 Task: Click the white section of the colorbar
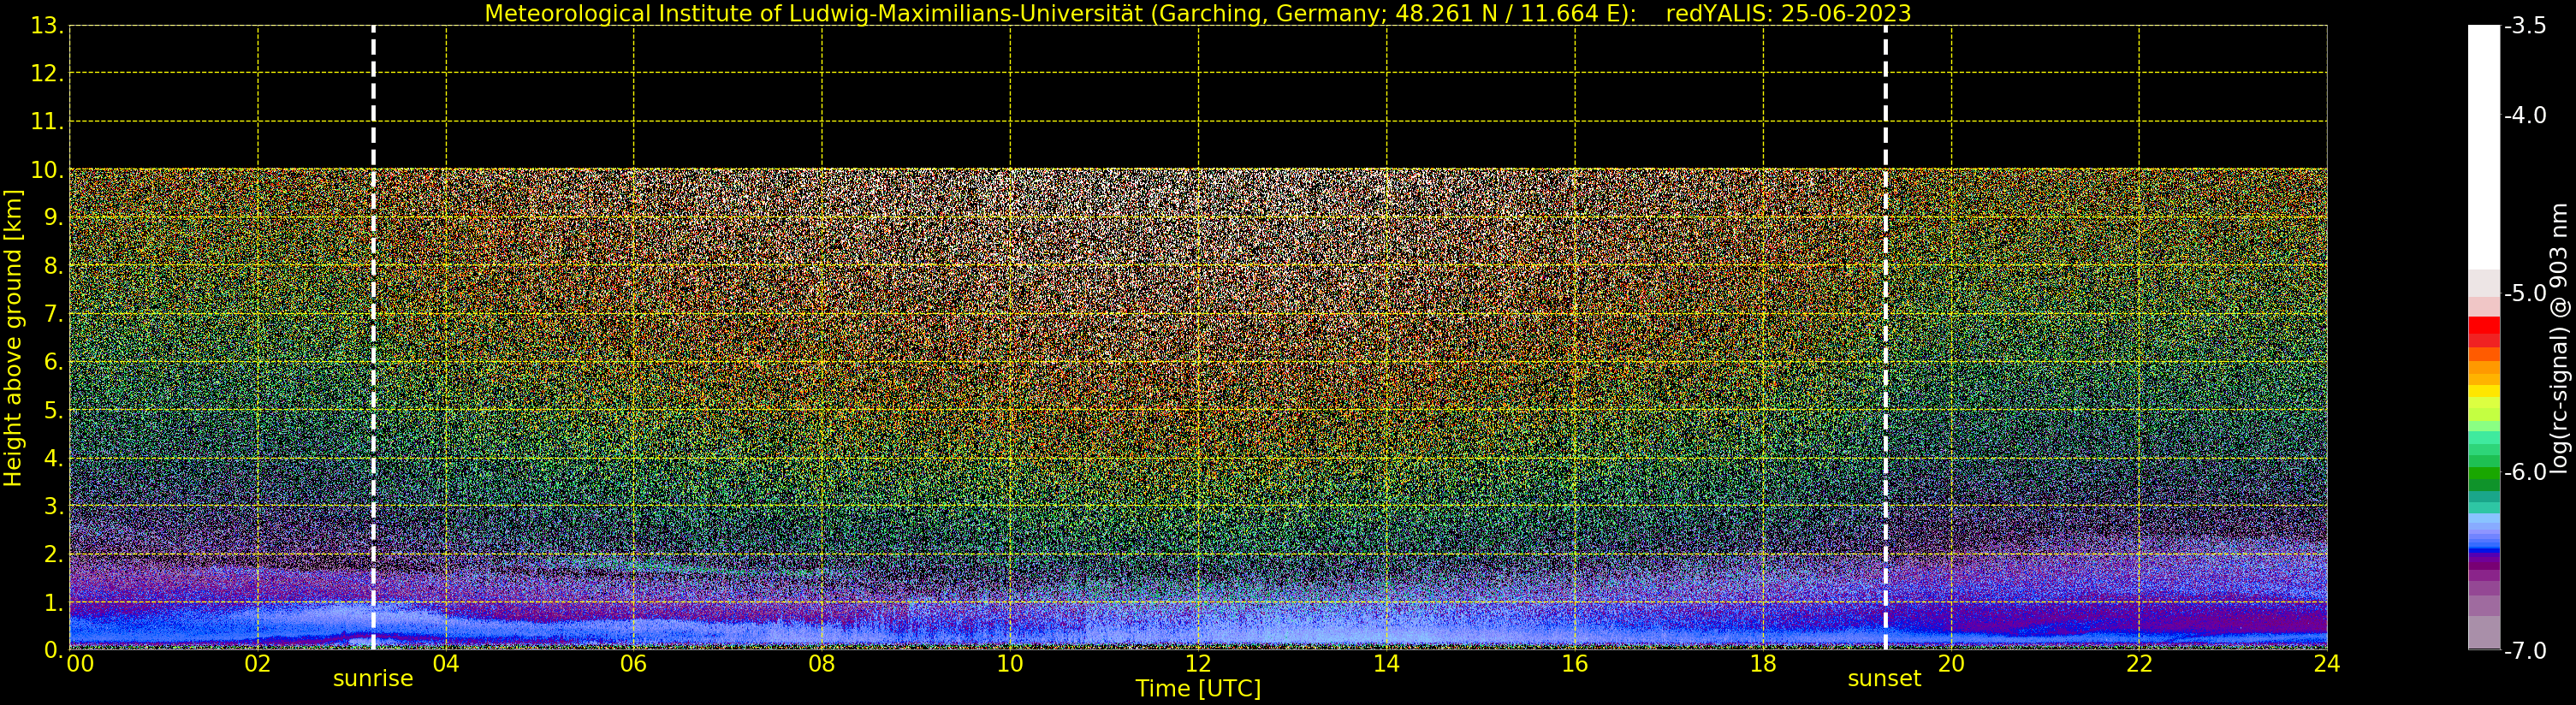(2484, 147)
